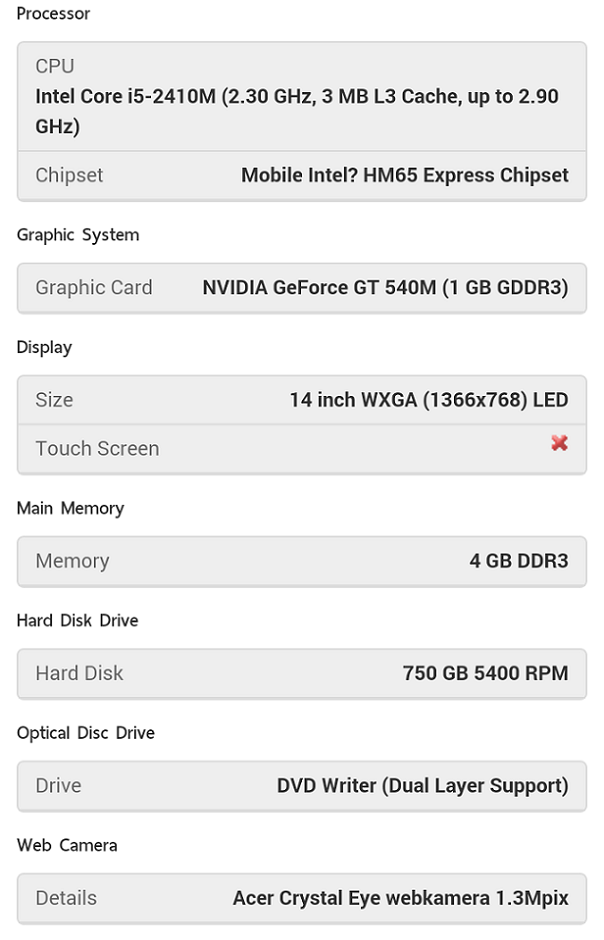Click the 14 inch WXGA size value
604x940 pixels.
[x=428, y=400]
